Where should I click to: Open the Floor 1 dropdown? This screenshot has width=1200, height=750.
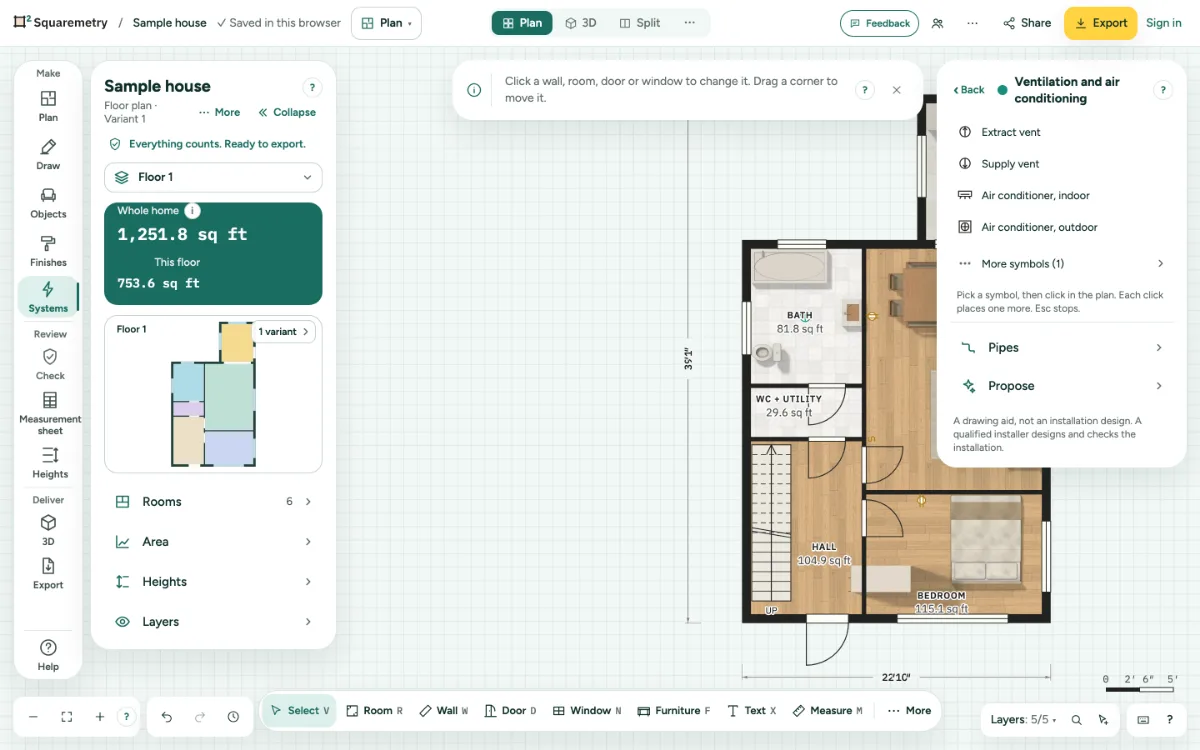click(x=213, y=177)
